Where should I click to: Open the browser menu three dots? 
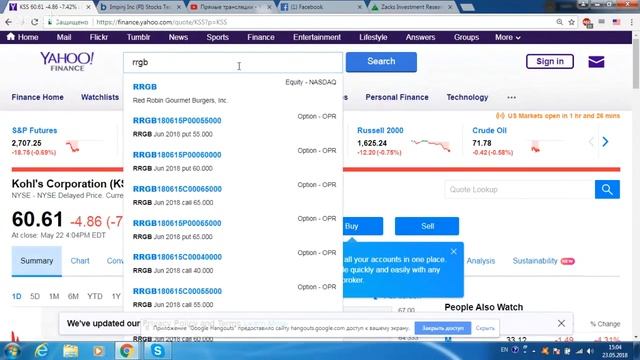tap(631, 22)
